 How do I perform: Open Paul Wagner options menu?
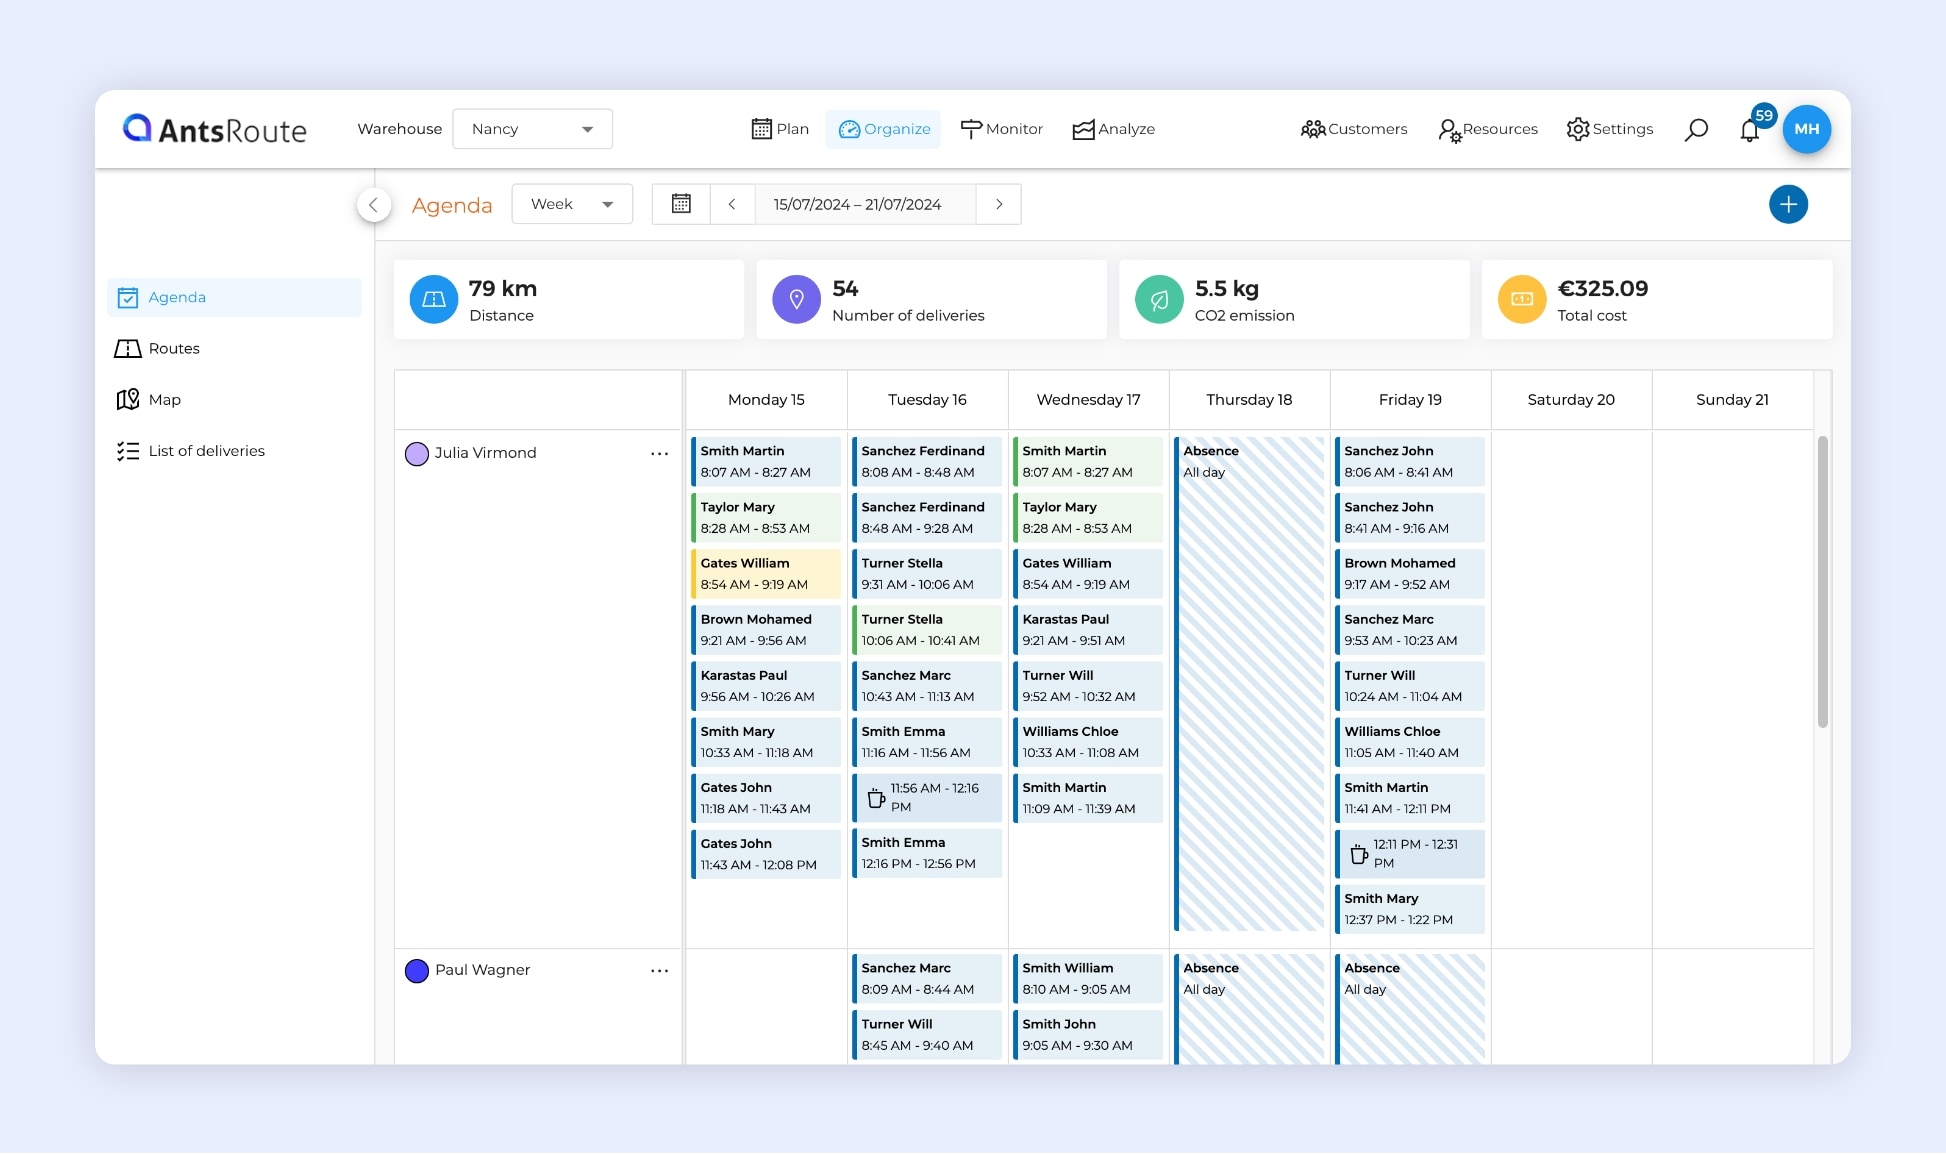pos(659,970)
